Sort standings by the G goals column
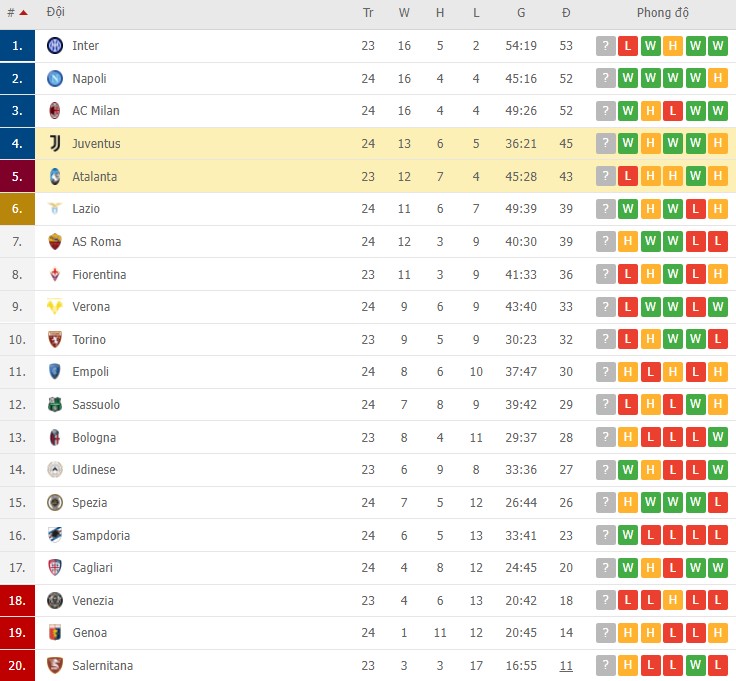The image size is (736, 681). (521, 13)
